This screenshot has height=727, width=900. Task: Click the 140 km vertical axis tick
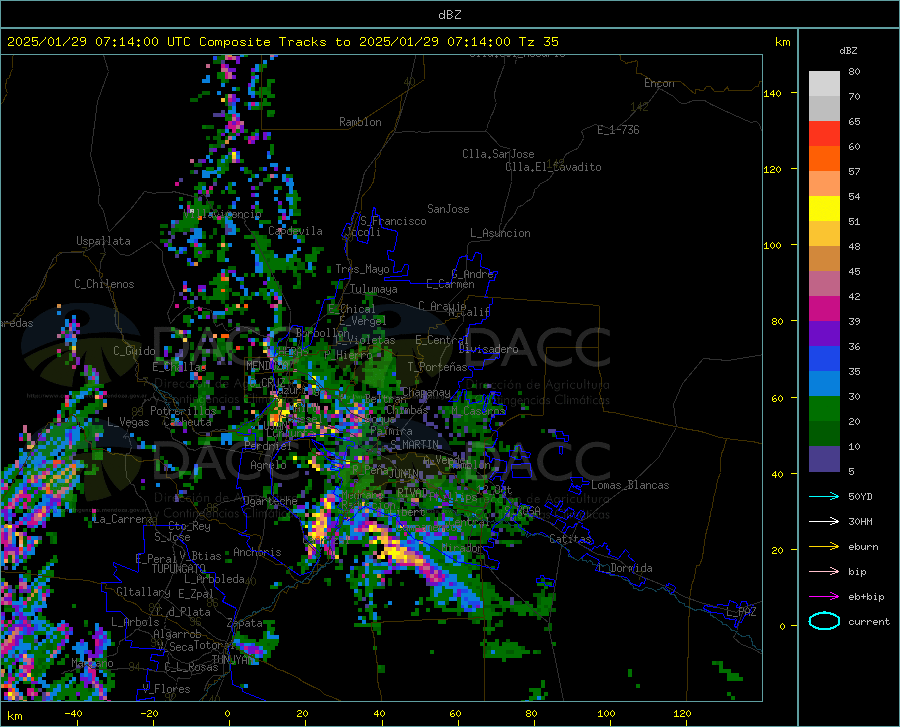[x=772, y=93]
